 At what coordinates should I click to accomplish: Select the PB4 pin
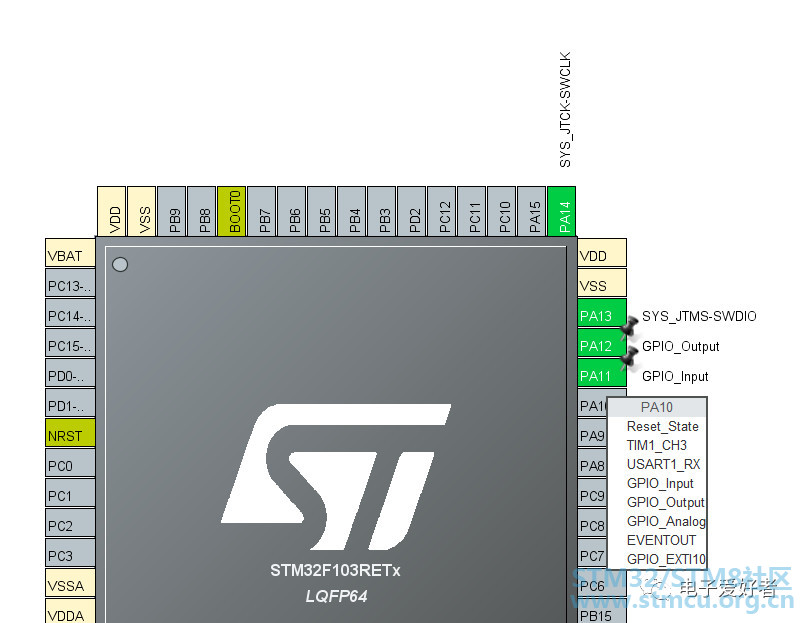pyautogui.click(x=352, y=211)
